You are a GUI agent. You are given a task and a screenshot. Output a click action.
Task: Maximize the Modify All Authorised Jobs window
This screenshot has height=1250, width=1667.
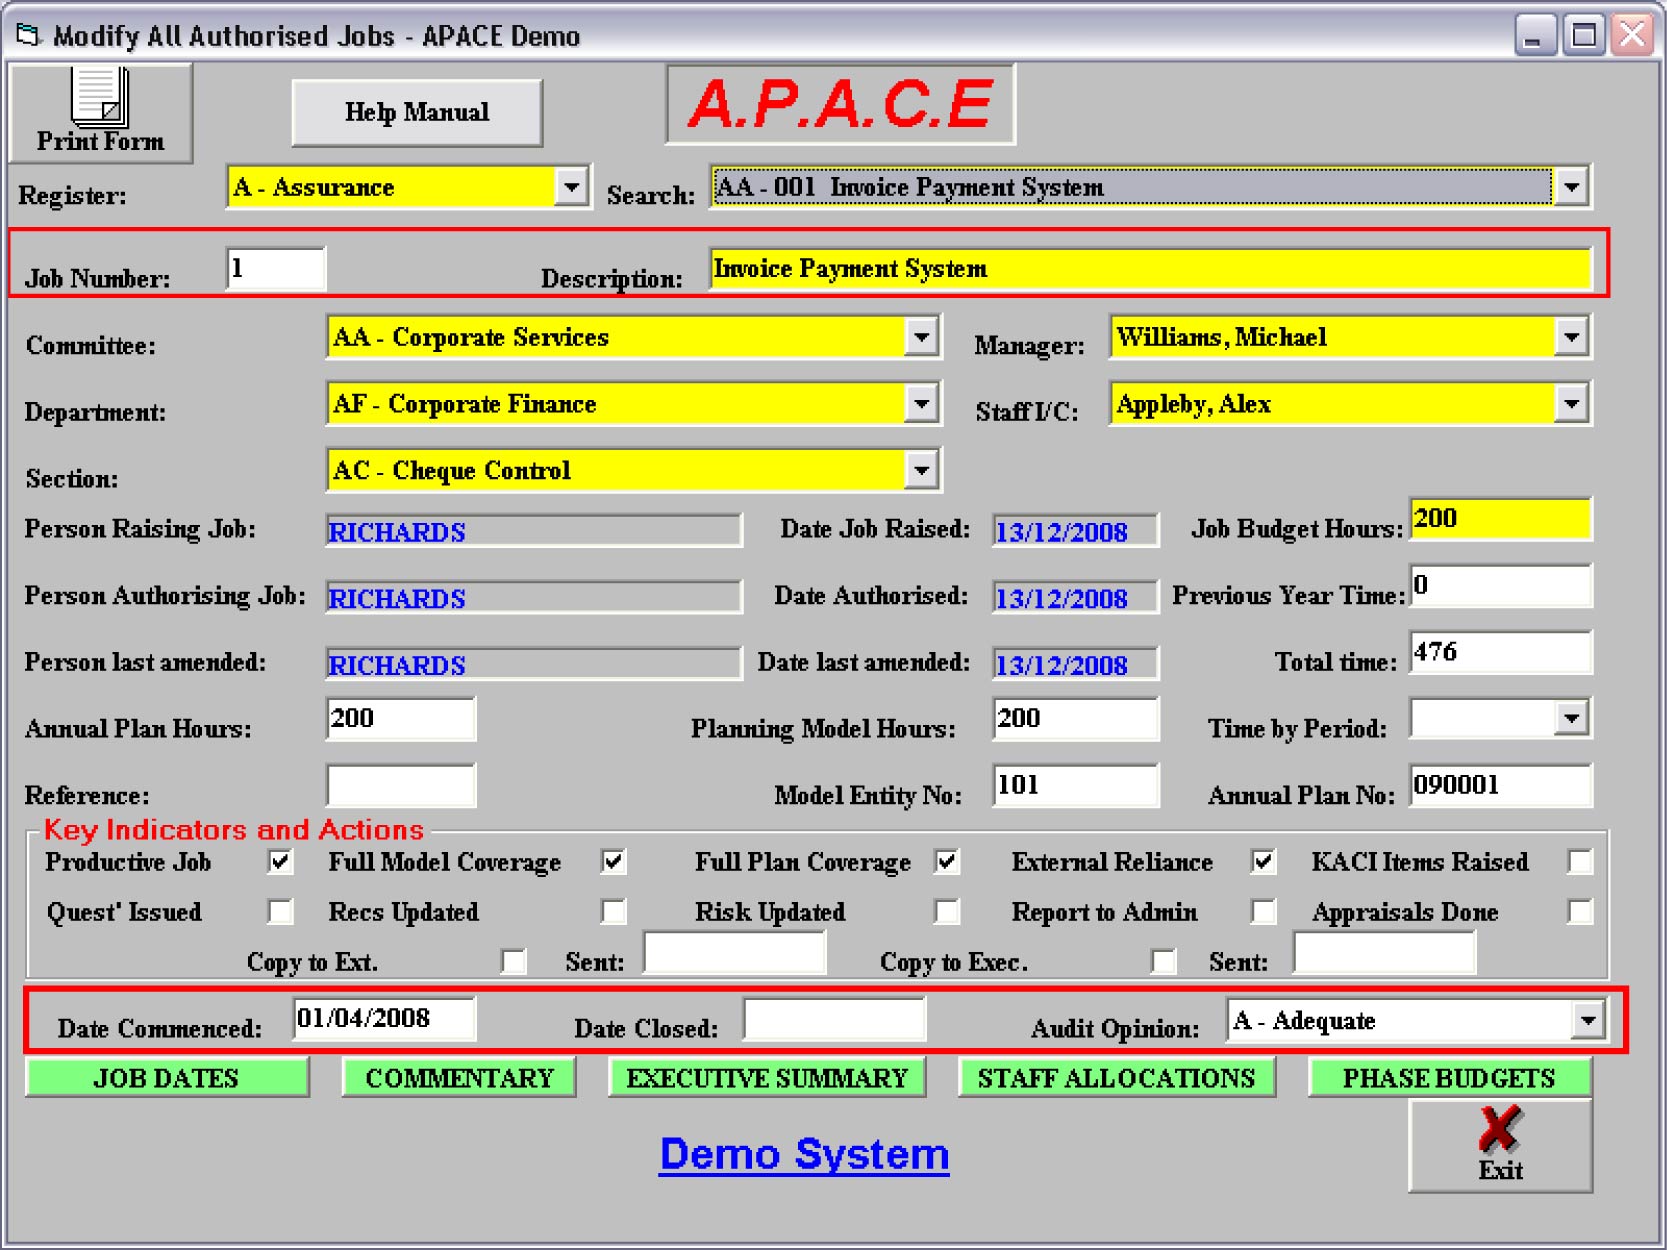pyautogui.click(x=1583, y=36)
